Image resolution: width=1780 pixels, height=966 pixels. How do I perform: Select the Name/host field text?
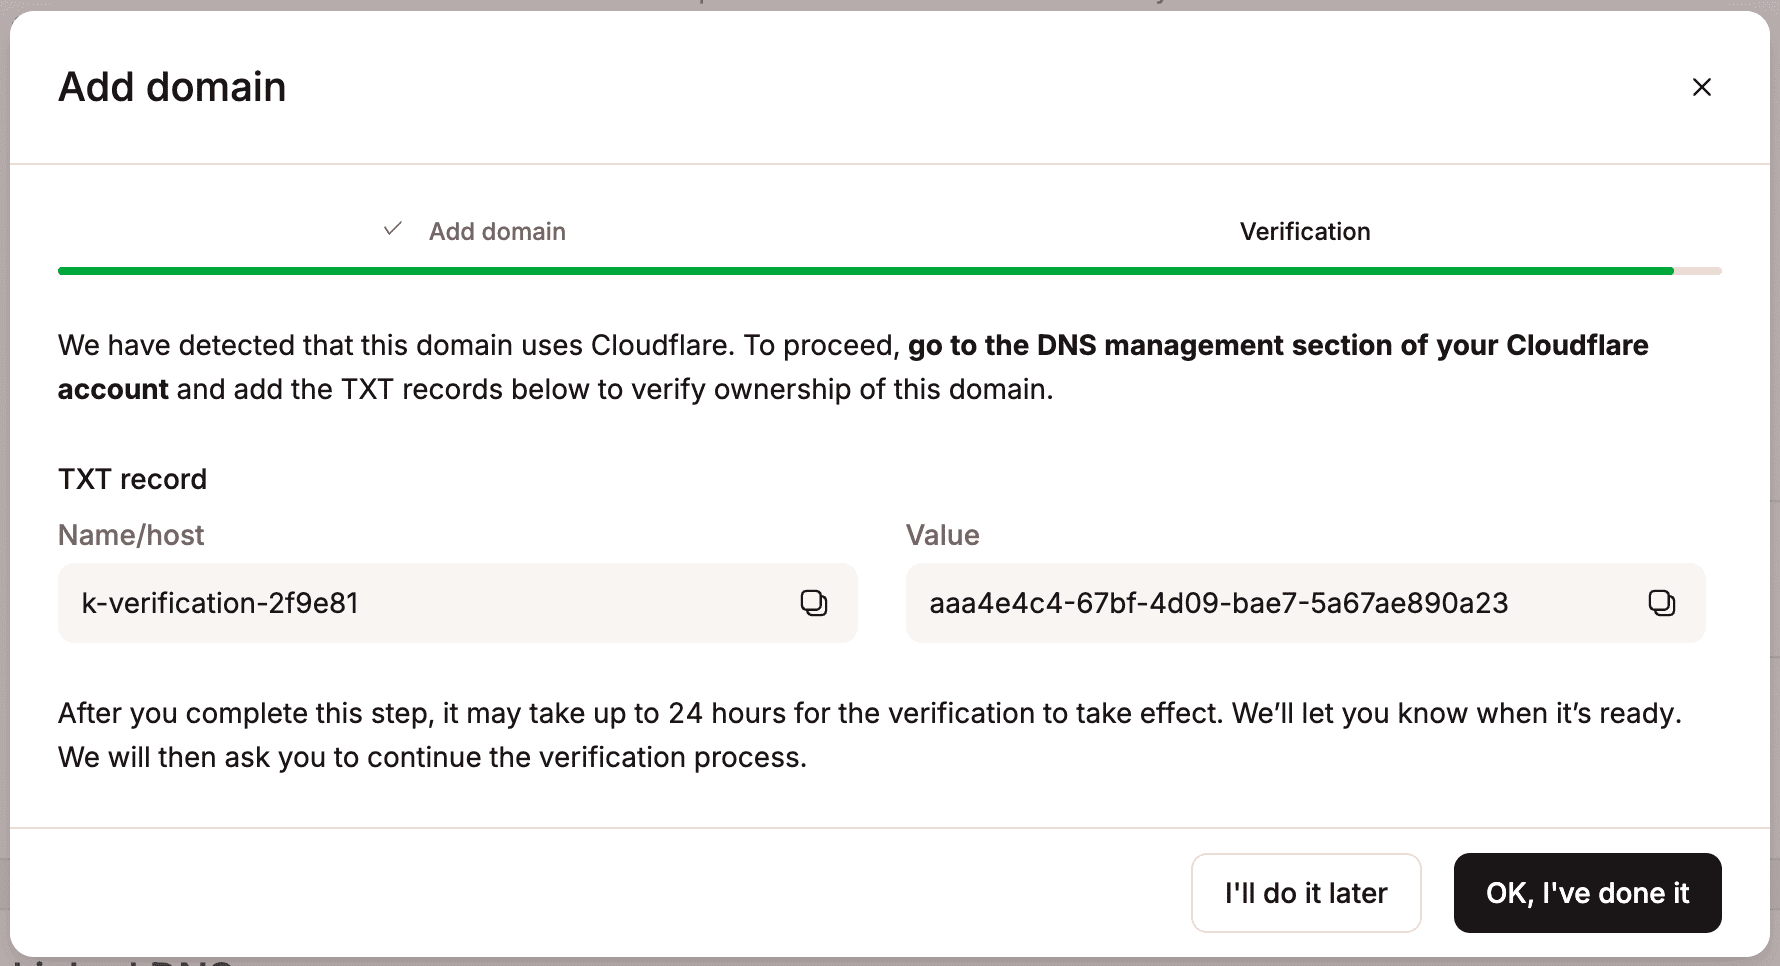coord(220,603)
